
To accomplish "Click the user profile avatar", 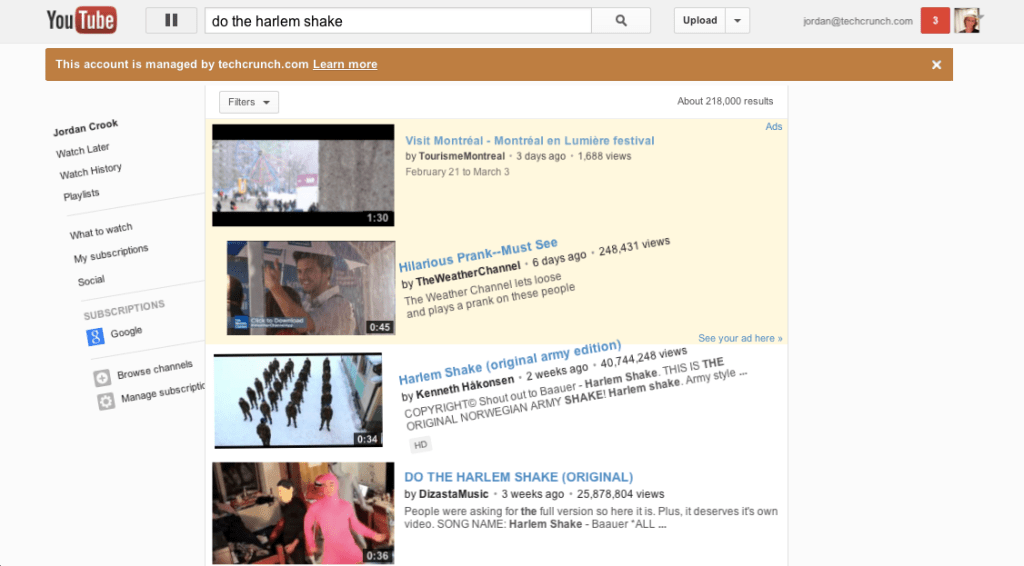I will coord(968,20).
